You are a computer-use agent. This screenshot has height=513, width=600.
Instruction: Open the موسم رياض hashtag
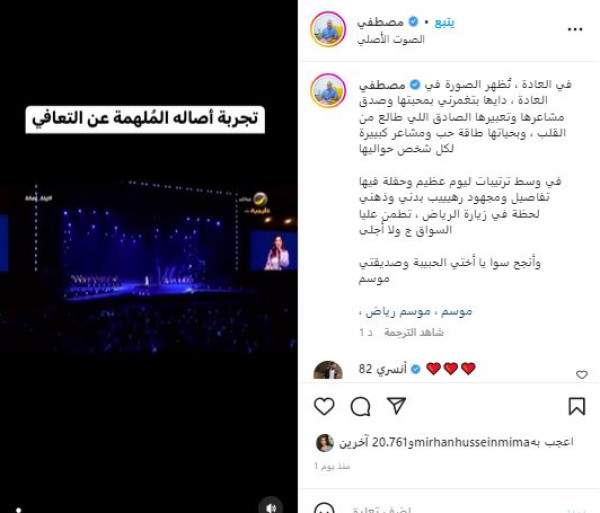tap(398, 312)
